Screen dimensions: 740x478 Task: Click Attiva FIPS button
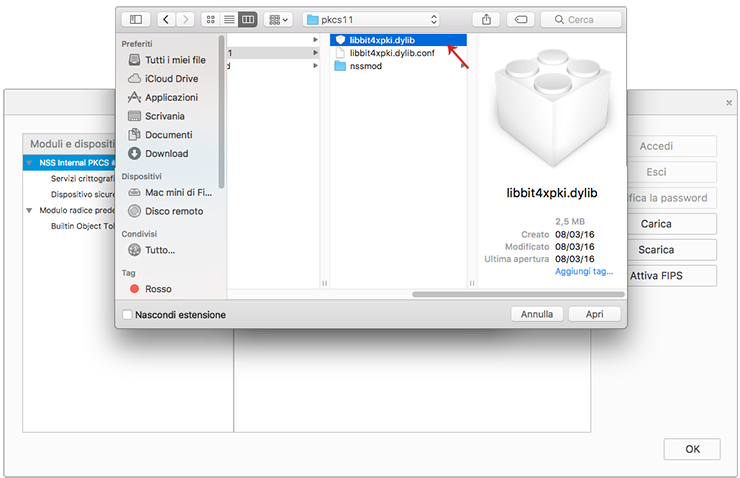pos(672,276)
